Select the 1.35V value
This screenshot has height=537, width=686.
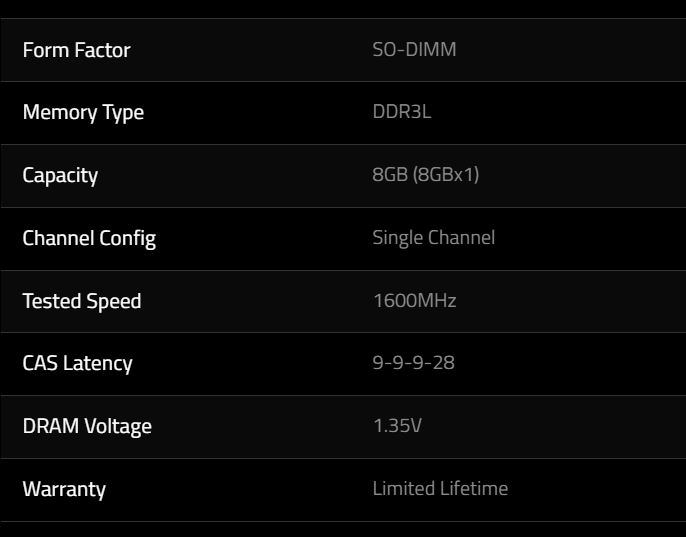(397, 425)
